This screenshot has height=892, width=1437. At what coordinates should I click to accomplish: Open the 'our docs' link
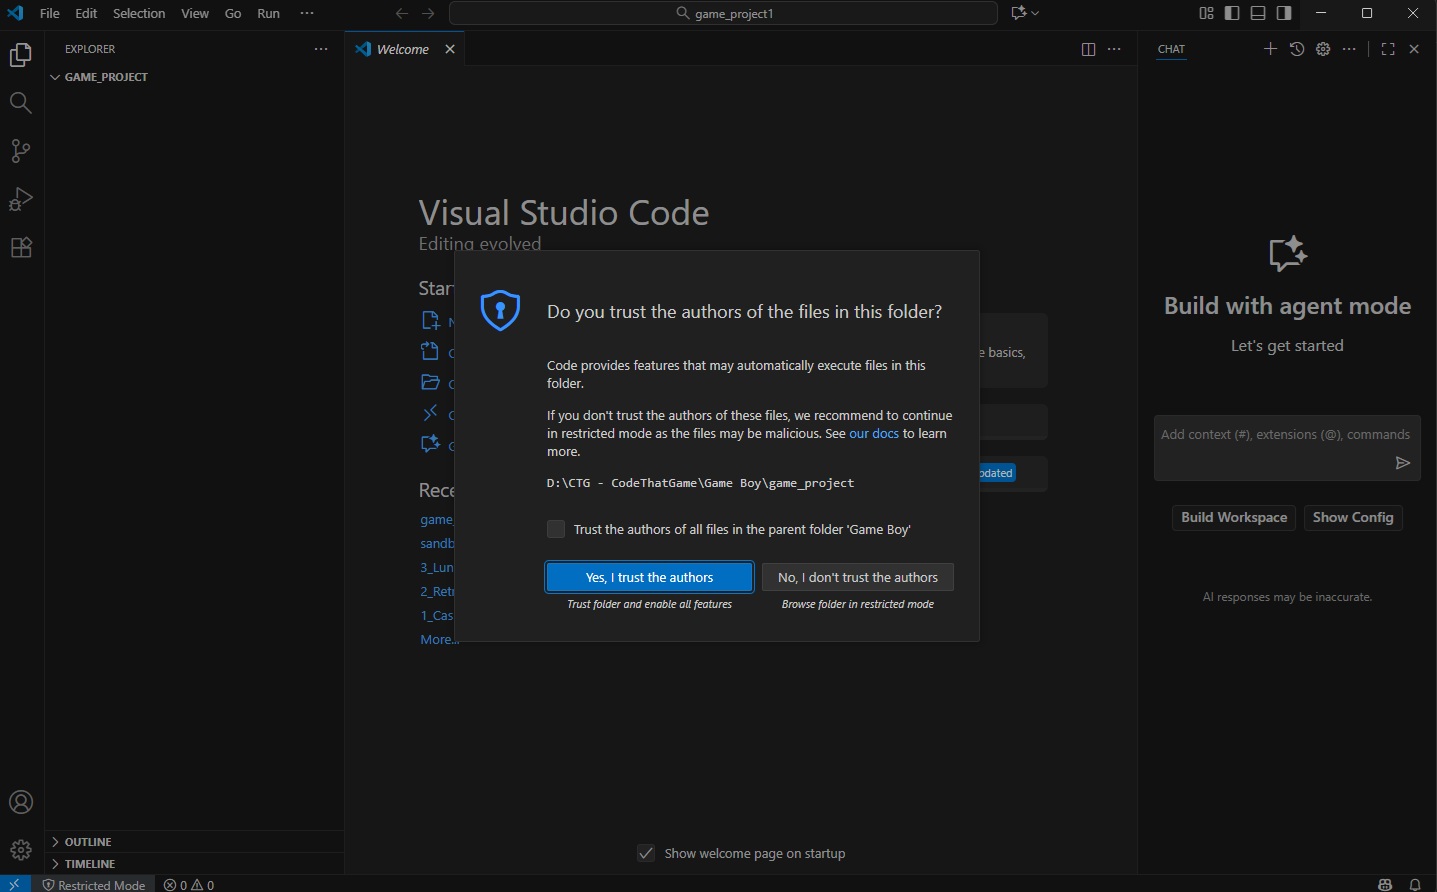pyautogui.click(x=874, y=433)
